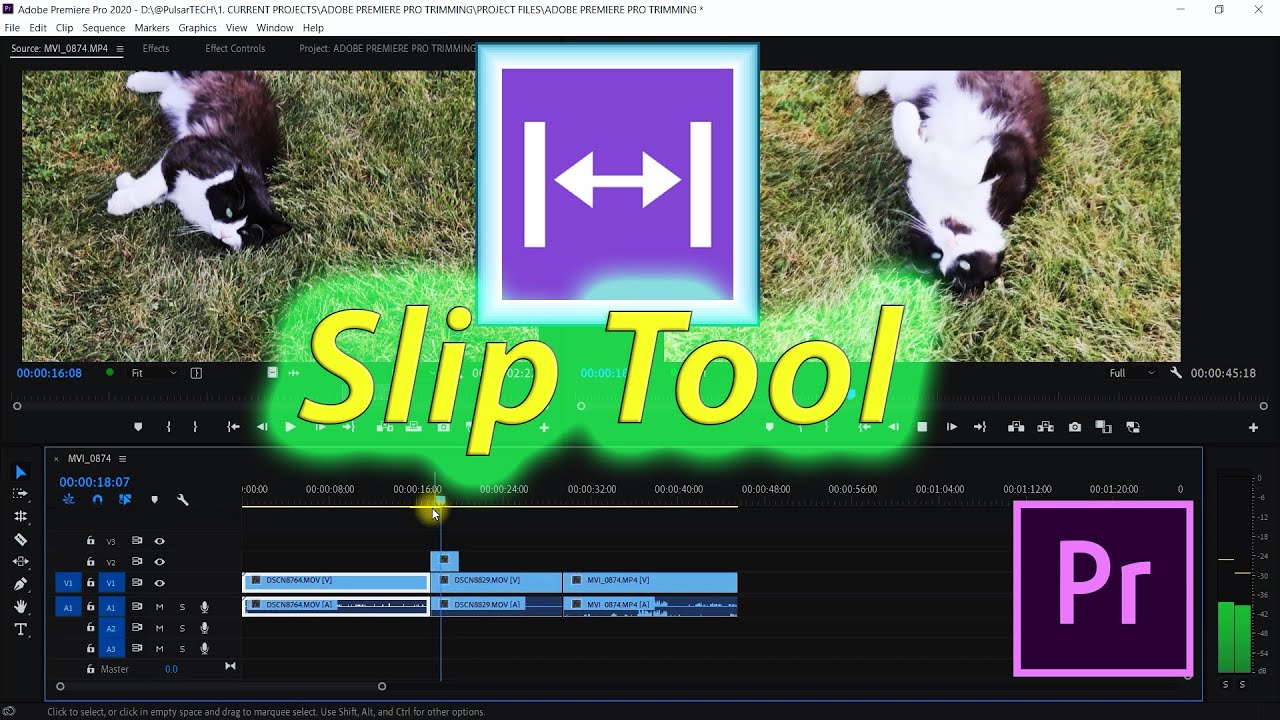The height and width of the screenshot is (720, 1280).
Task: Click Go to Out in Program monitor
Action: click(x=980, y=427)
